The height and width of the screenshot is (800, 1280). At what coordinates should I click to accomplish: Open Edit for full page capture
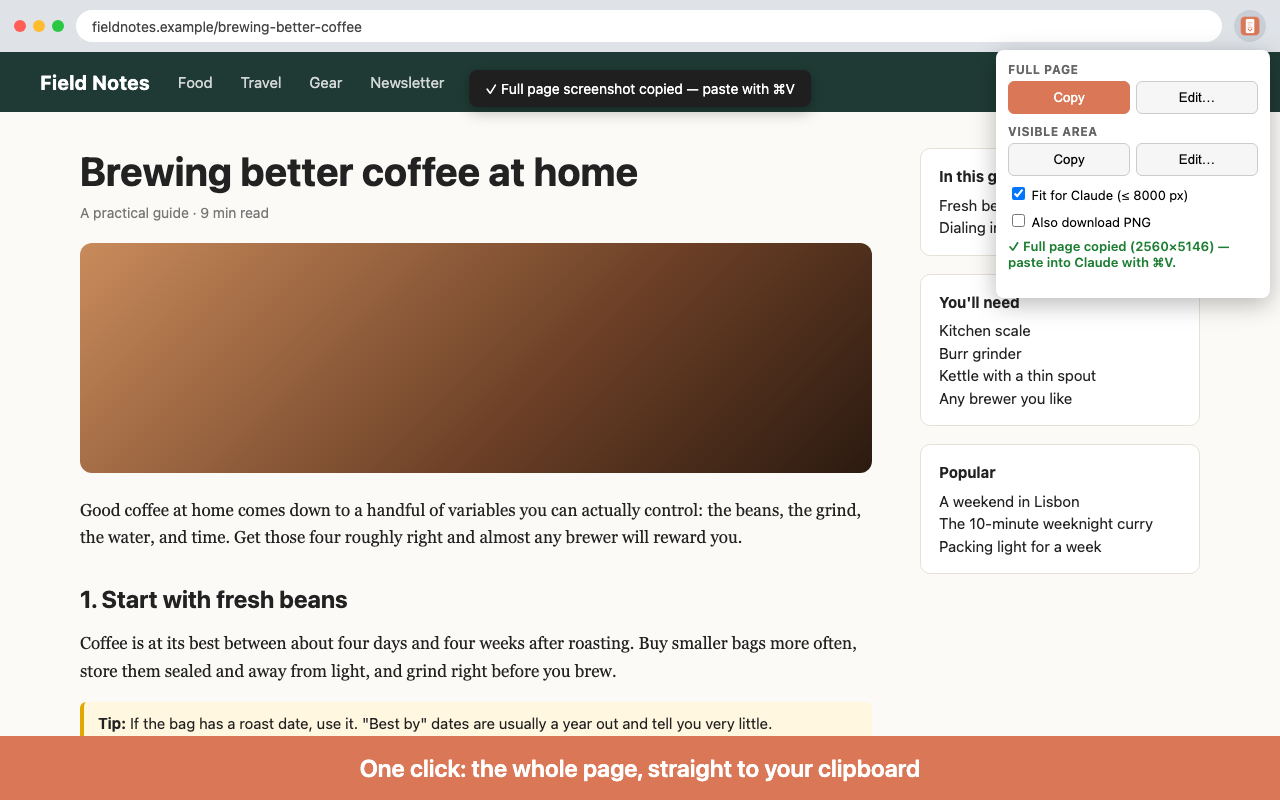tap(1196, 97)
